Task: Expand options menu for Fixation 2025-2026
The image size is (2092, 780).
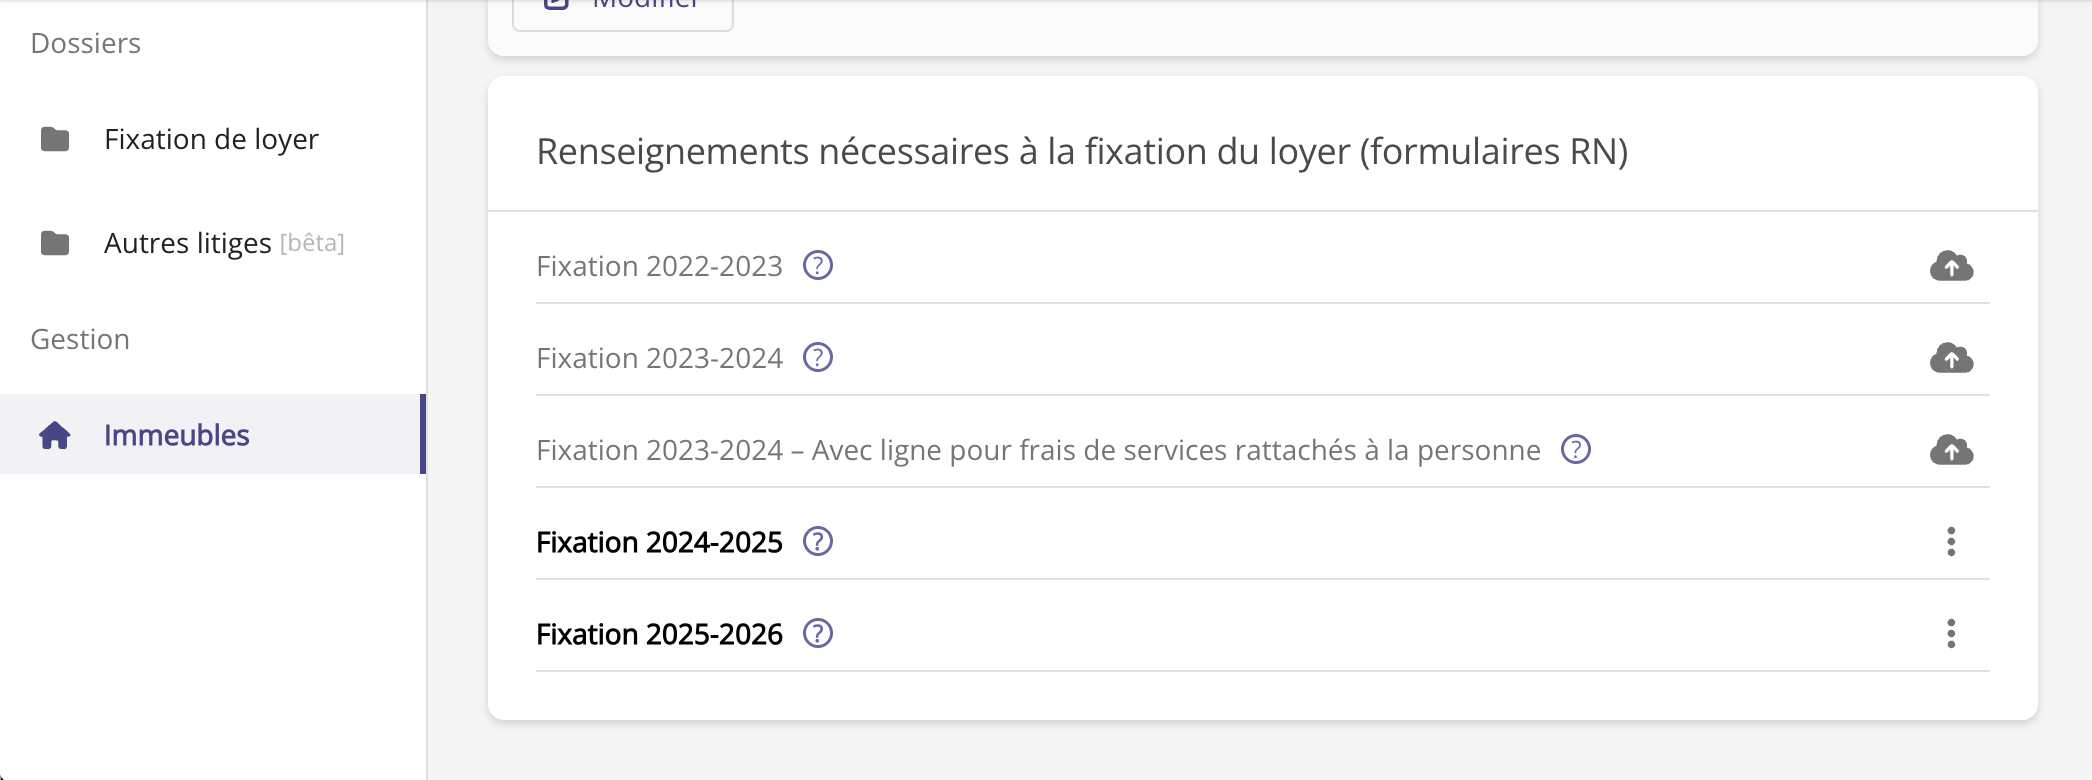Action: [1950, 634]
